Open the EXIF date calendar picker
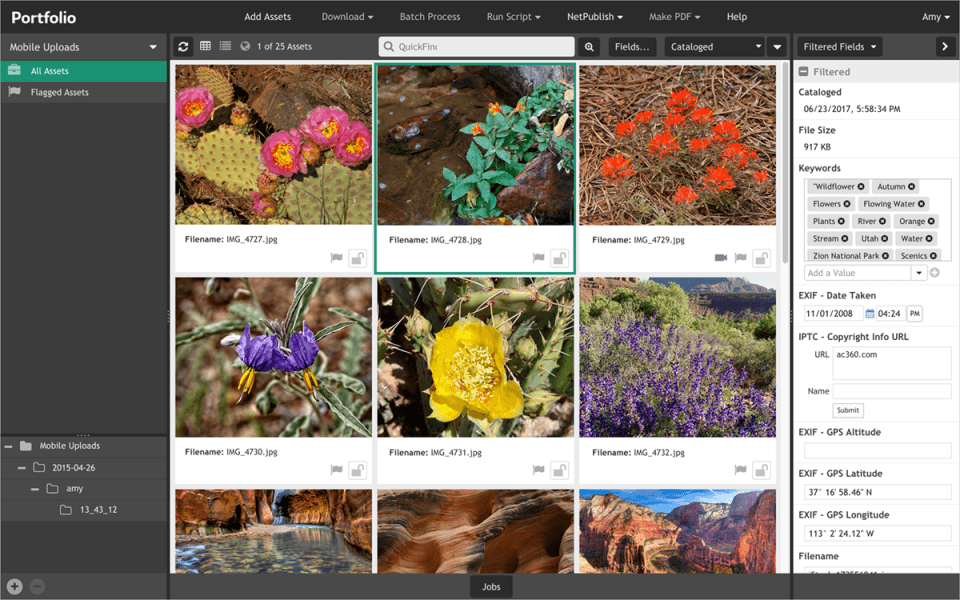The image size is (960, 600). click(x=869, y=313)
